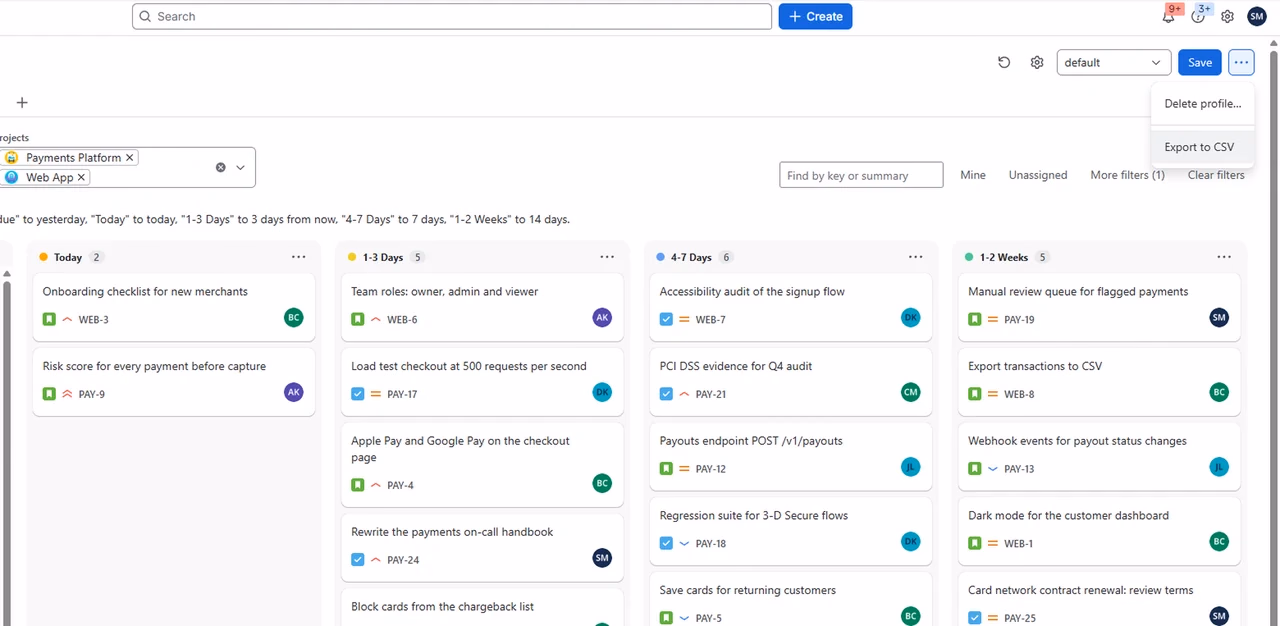Viewport: 1280px width, 626px height.
Task: Click BC avatar on PAY-4 card
Action: coord(602,483)
